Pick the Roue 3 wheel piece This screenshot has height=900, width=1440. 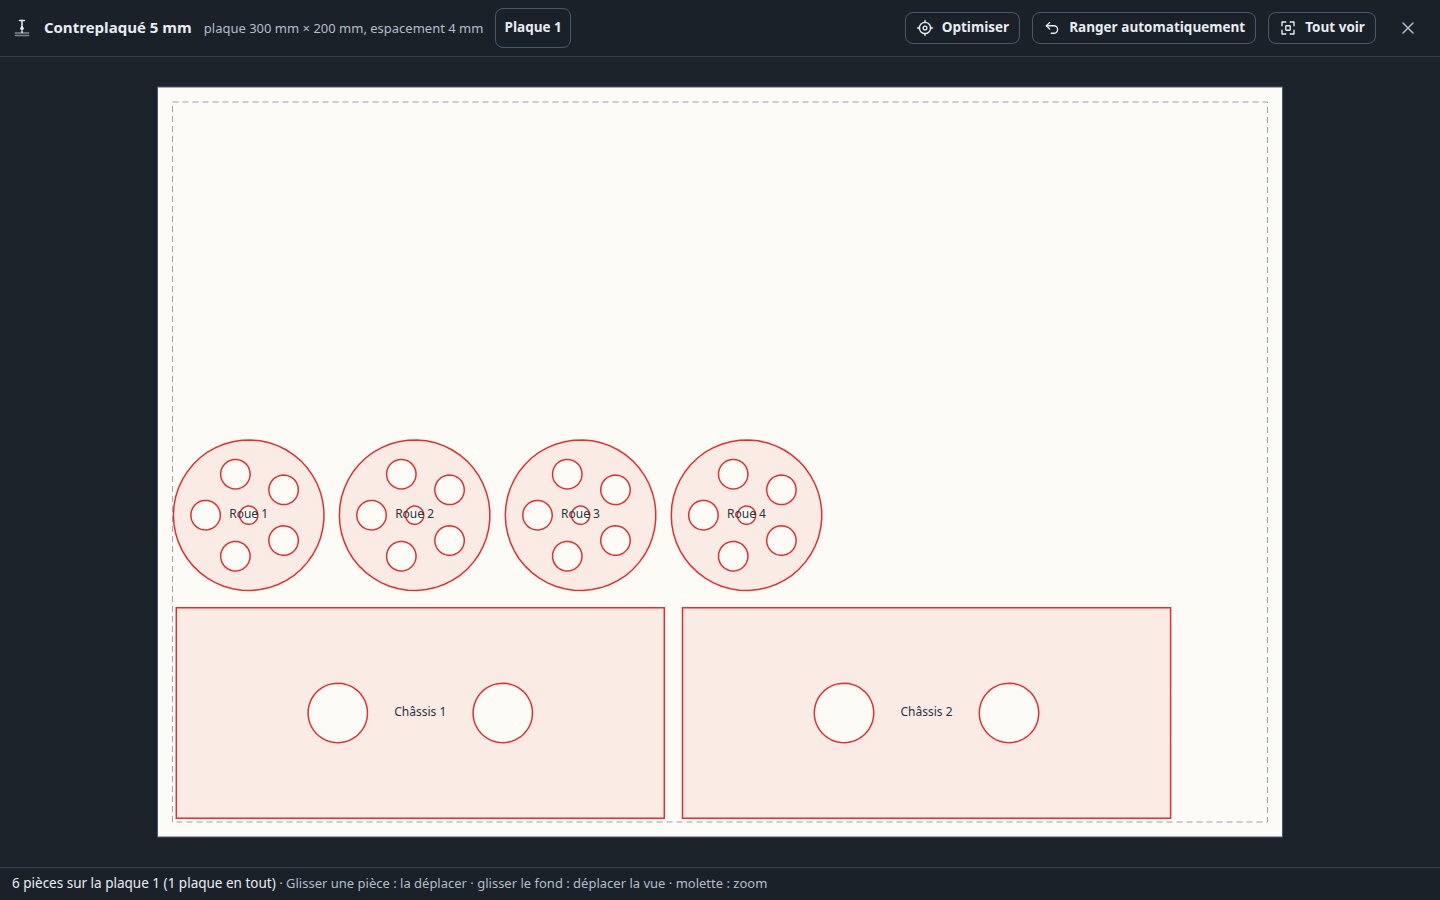pos(581,515)
